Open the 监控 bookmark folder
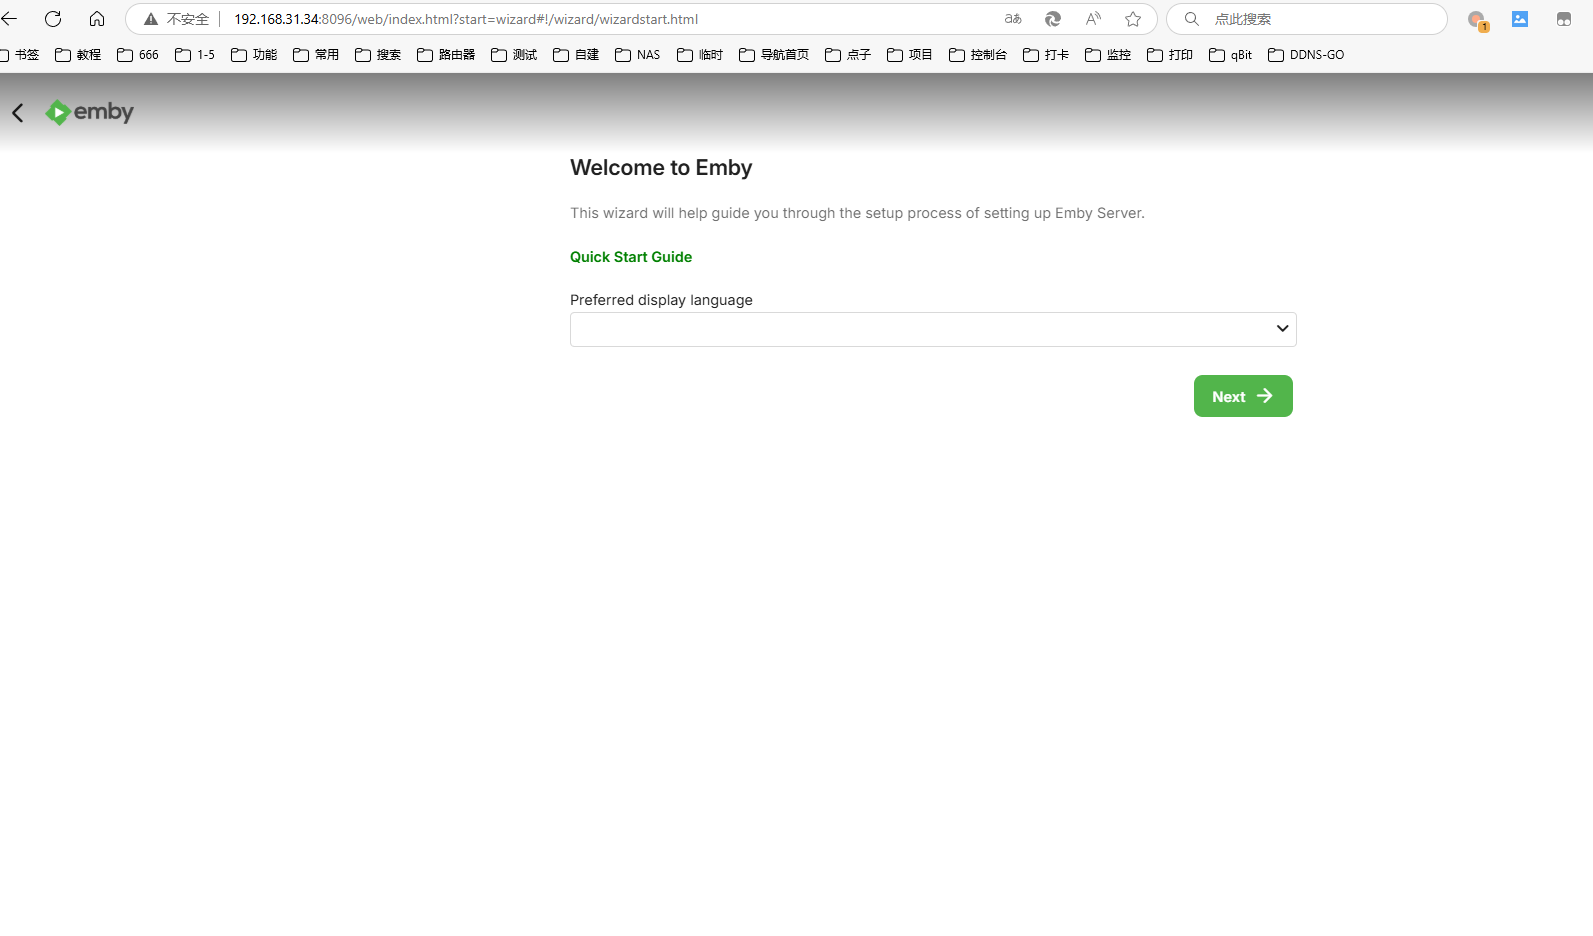 coord(1108,55)
